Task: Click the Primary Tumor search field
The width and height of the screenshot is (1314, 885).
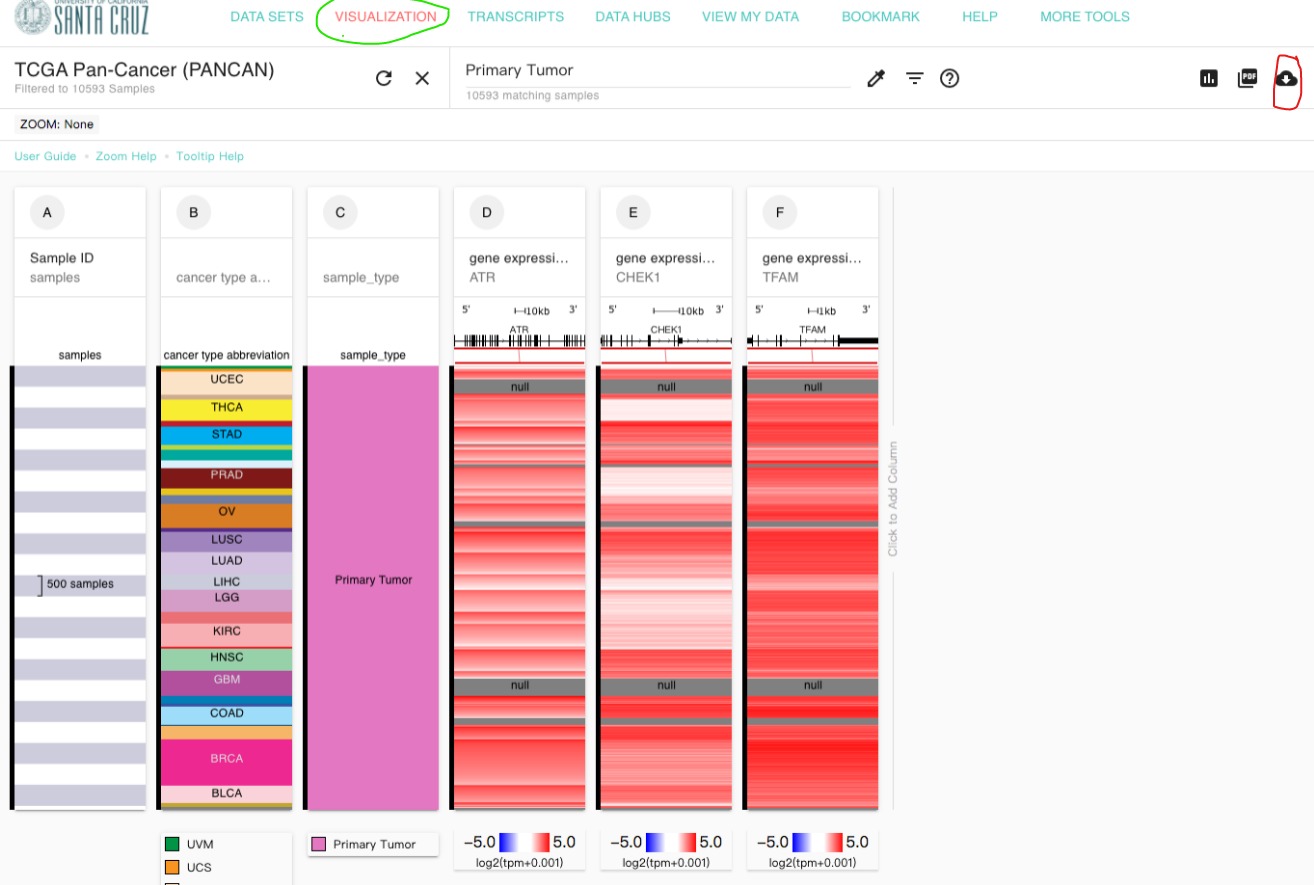Action: (x=656, y=71)
